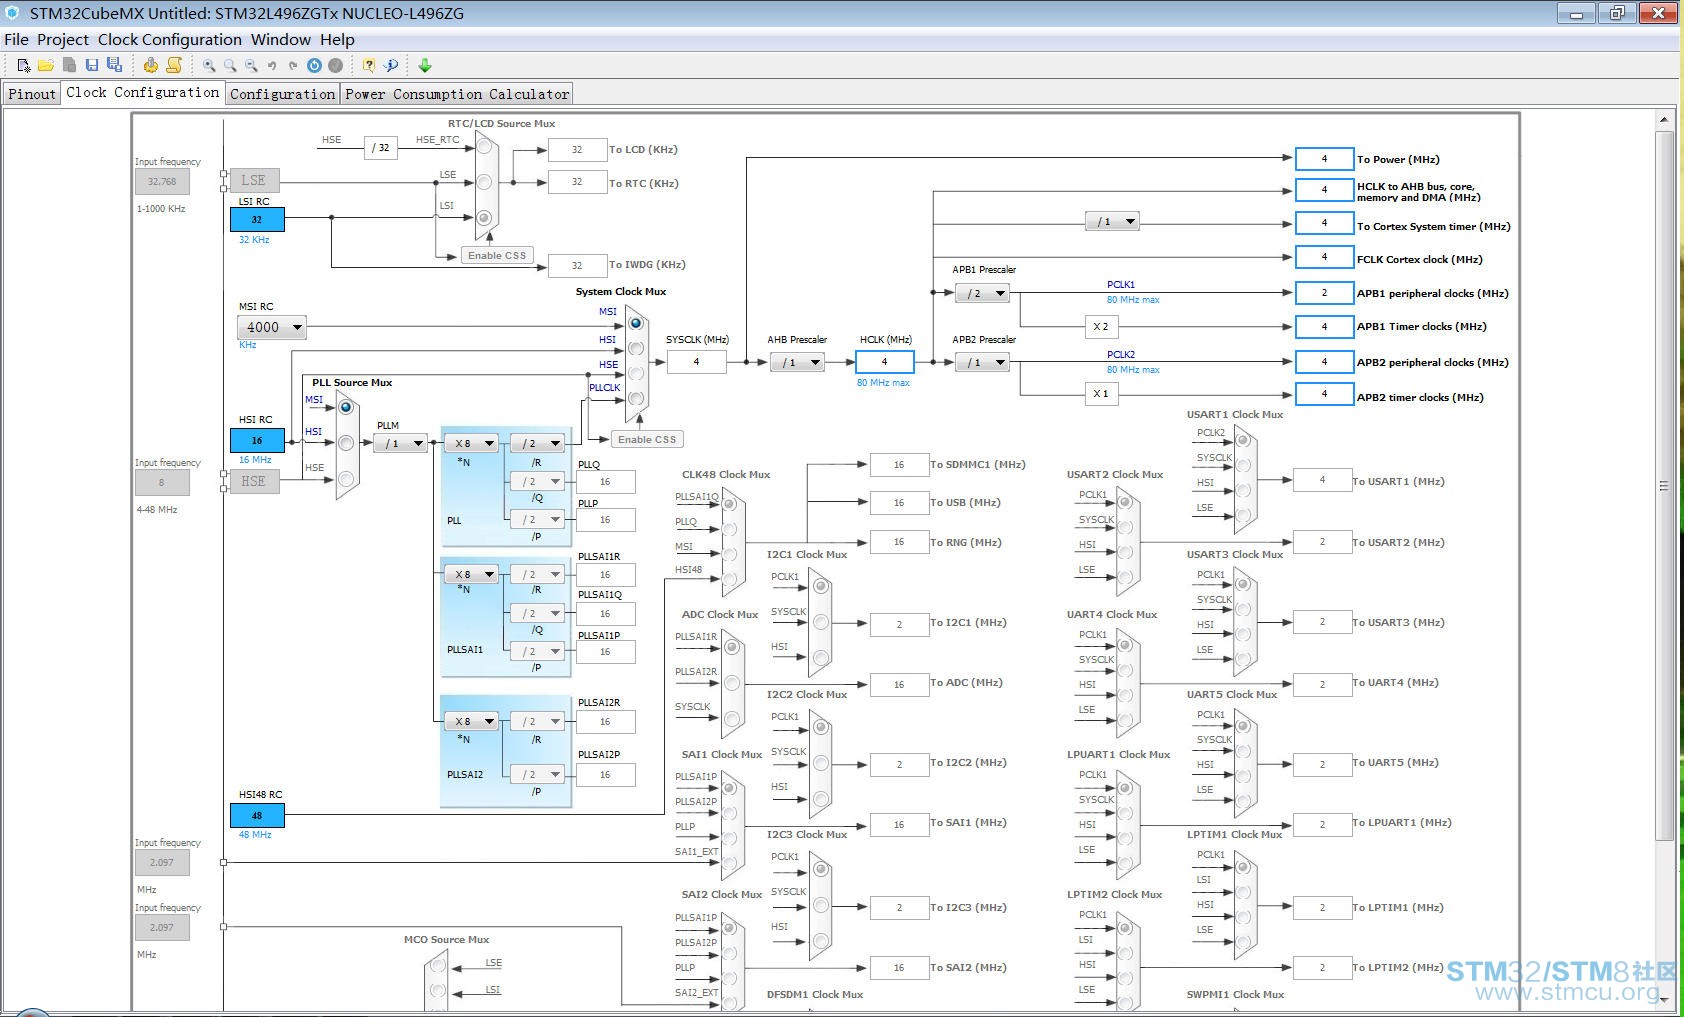This screenshot has height=1017, width=1684.
Task: Click the grey circle toolbar icon
Action: pos(336,65)
